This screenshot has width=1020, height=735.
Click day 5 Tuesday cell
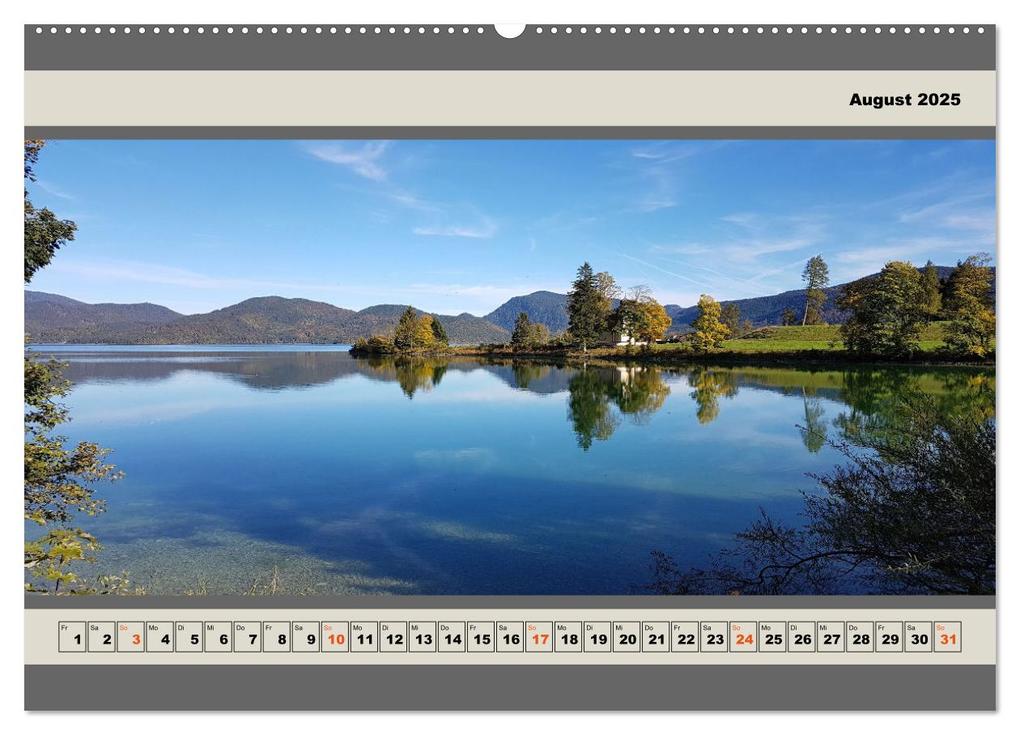point(189,637)
